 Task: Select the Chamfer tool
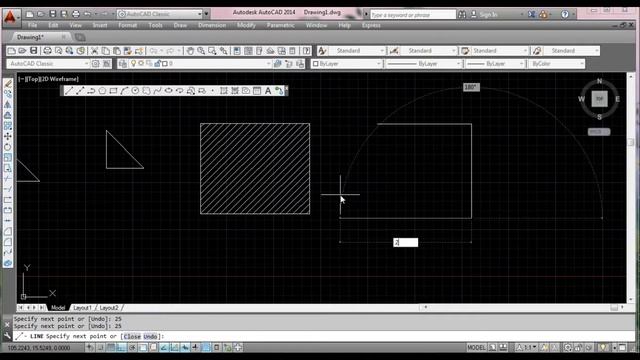pyautogui.click(x=8, y=231)
